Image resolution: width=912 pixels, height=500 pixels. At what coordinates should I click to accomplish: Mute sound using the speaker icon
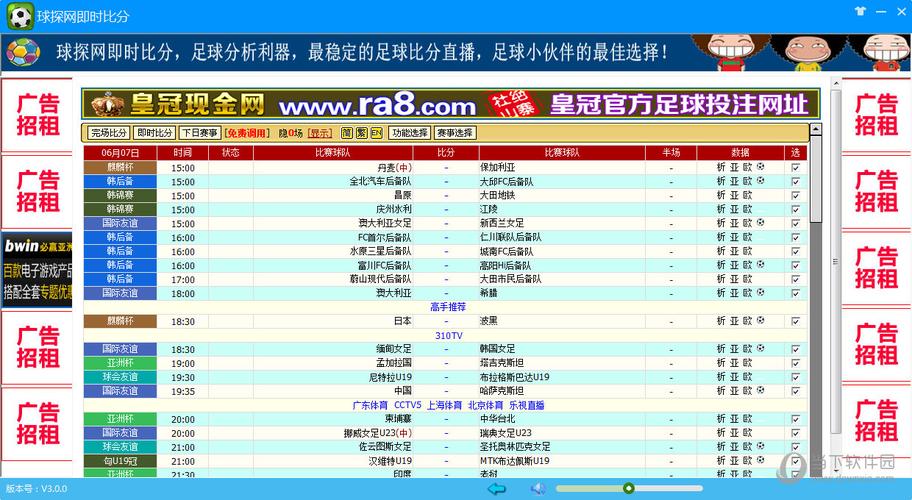538,488
